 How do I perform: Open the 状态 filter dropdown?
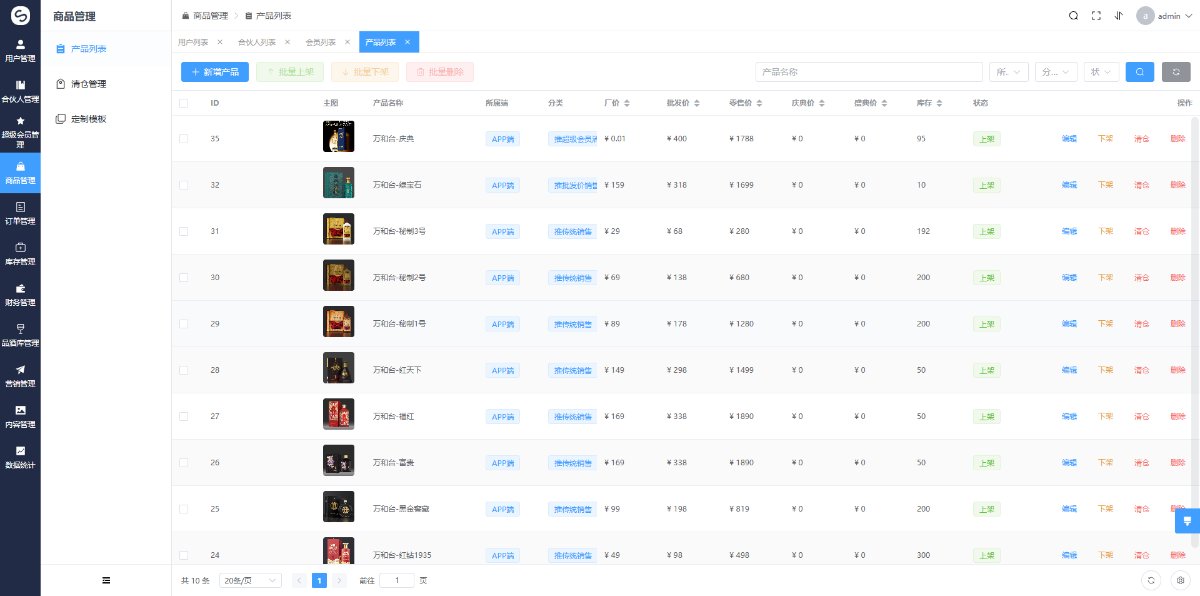tap(1102, 72)
